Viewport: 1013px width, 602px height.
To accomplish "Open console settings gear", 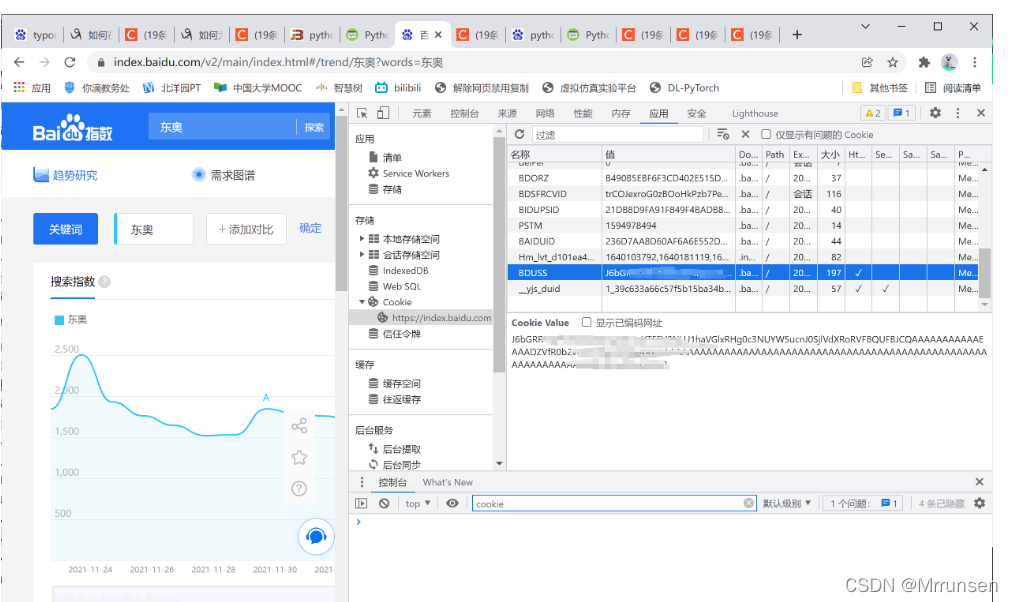I will tap(979, 503).
